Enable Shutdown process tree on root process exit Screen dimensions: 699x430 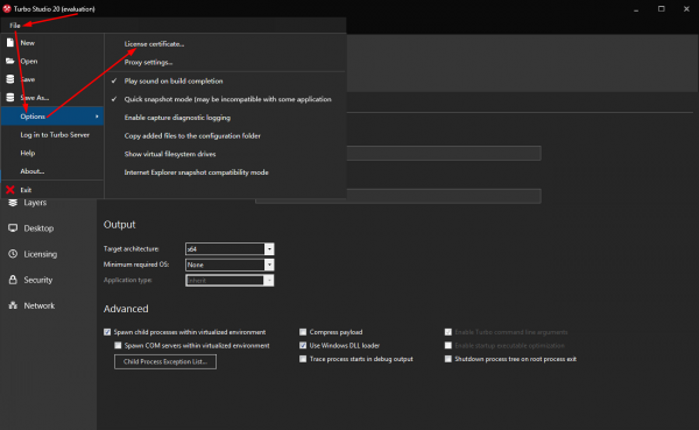tap(448, 359)
